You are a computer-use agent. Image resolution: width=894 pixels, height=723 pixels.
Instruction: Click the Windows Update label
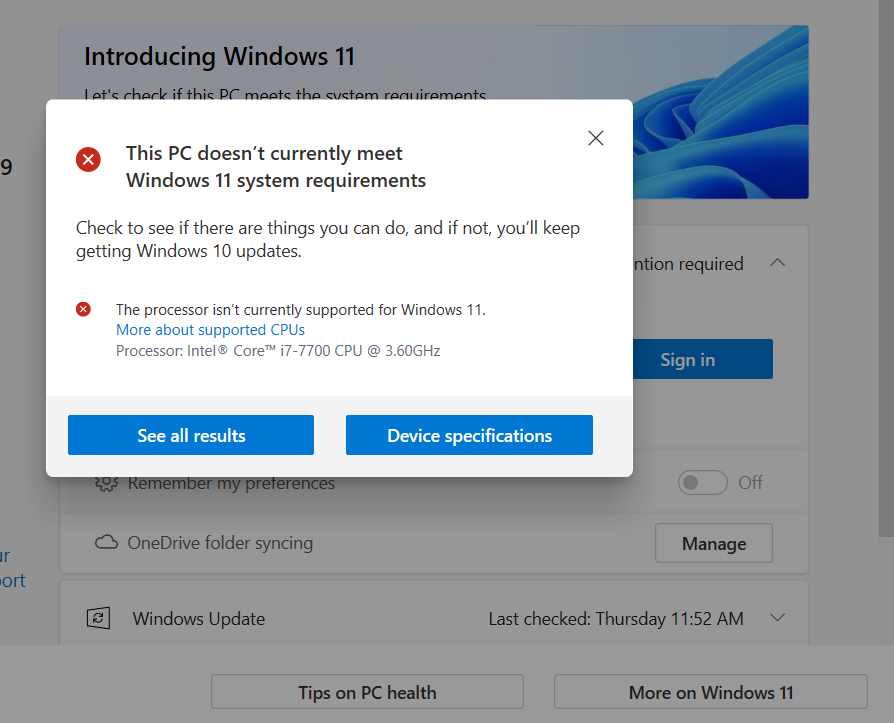pos(199,619)
